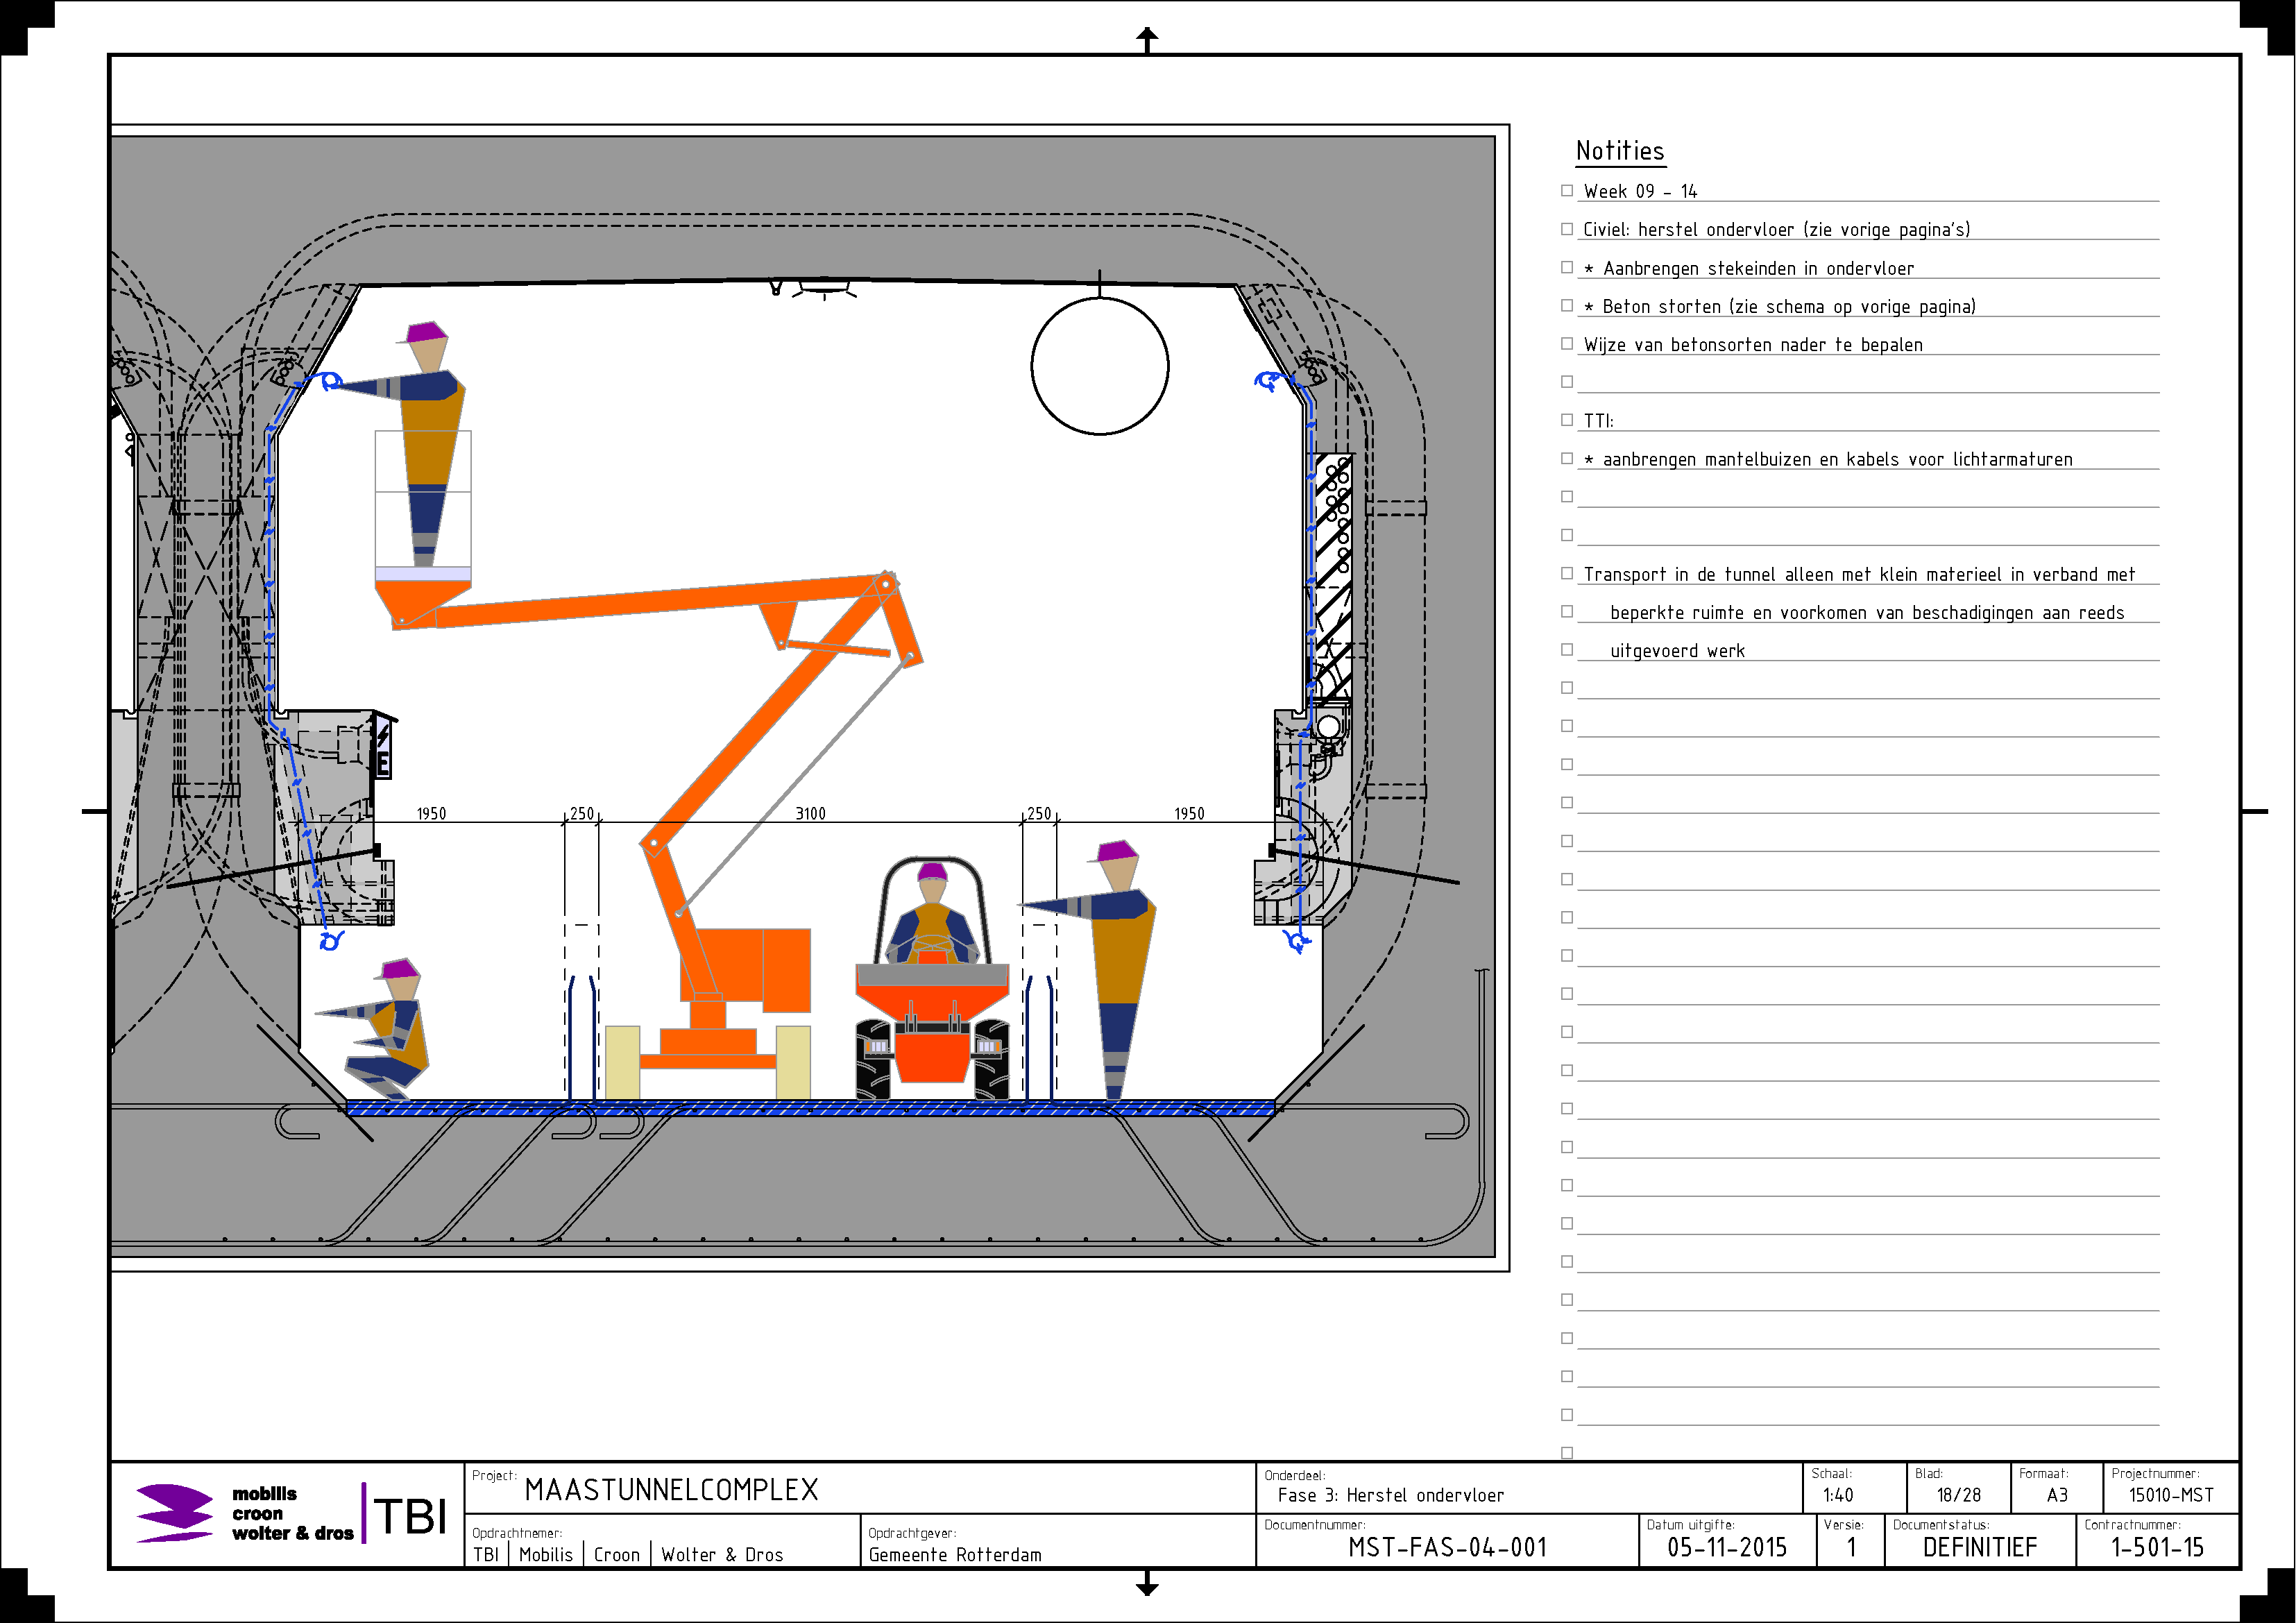Check the 'Transport in de tunnel' note box
Screen dimensions: 2296x1623
coord(1567,573)
